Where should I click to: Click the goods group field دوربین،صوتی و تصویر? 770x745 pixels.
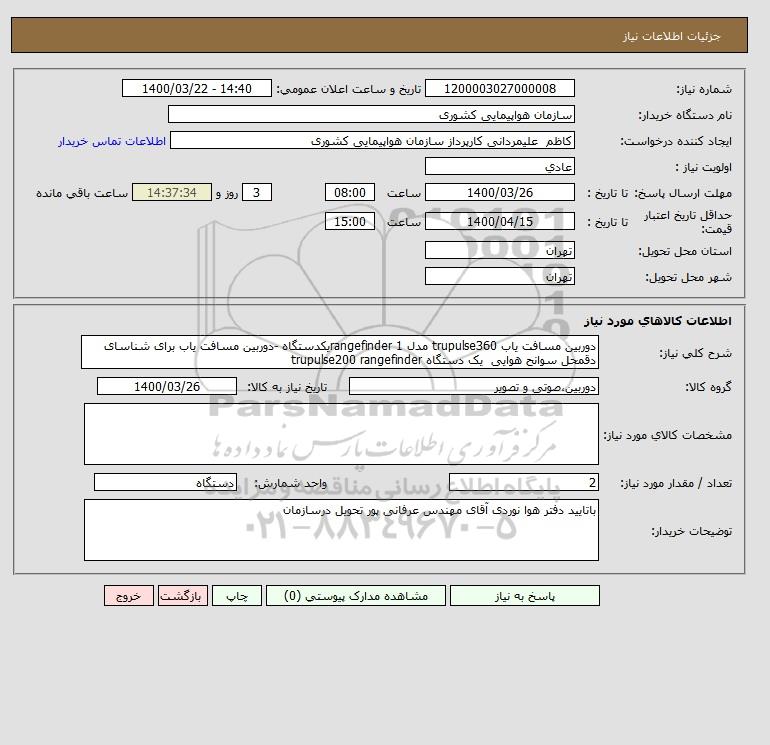tap(473, 386)
